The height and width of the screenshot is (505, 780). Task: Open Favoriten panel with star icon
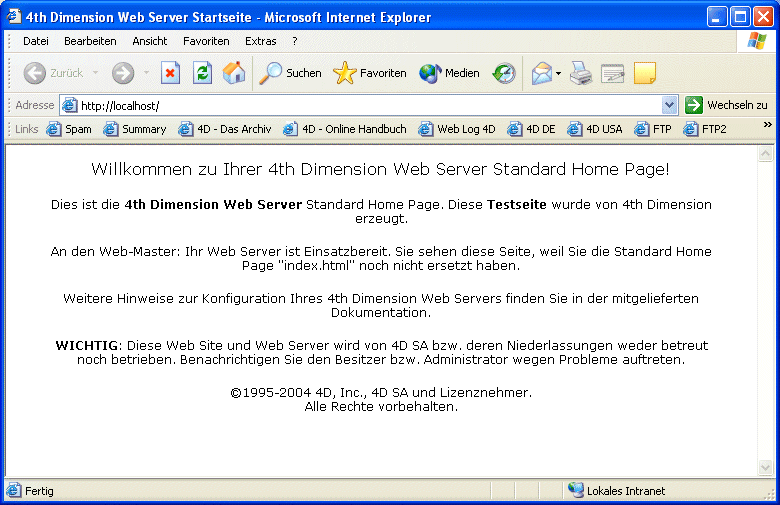[370, 73]
